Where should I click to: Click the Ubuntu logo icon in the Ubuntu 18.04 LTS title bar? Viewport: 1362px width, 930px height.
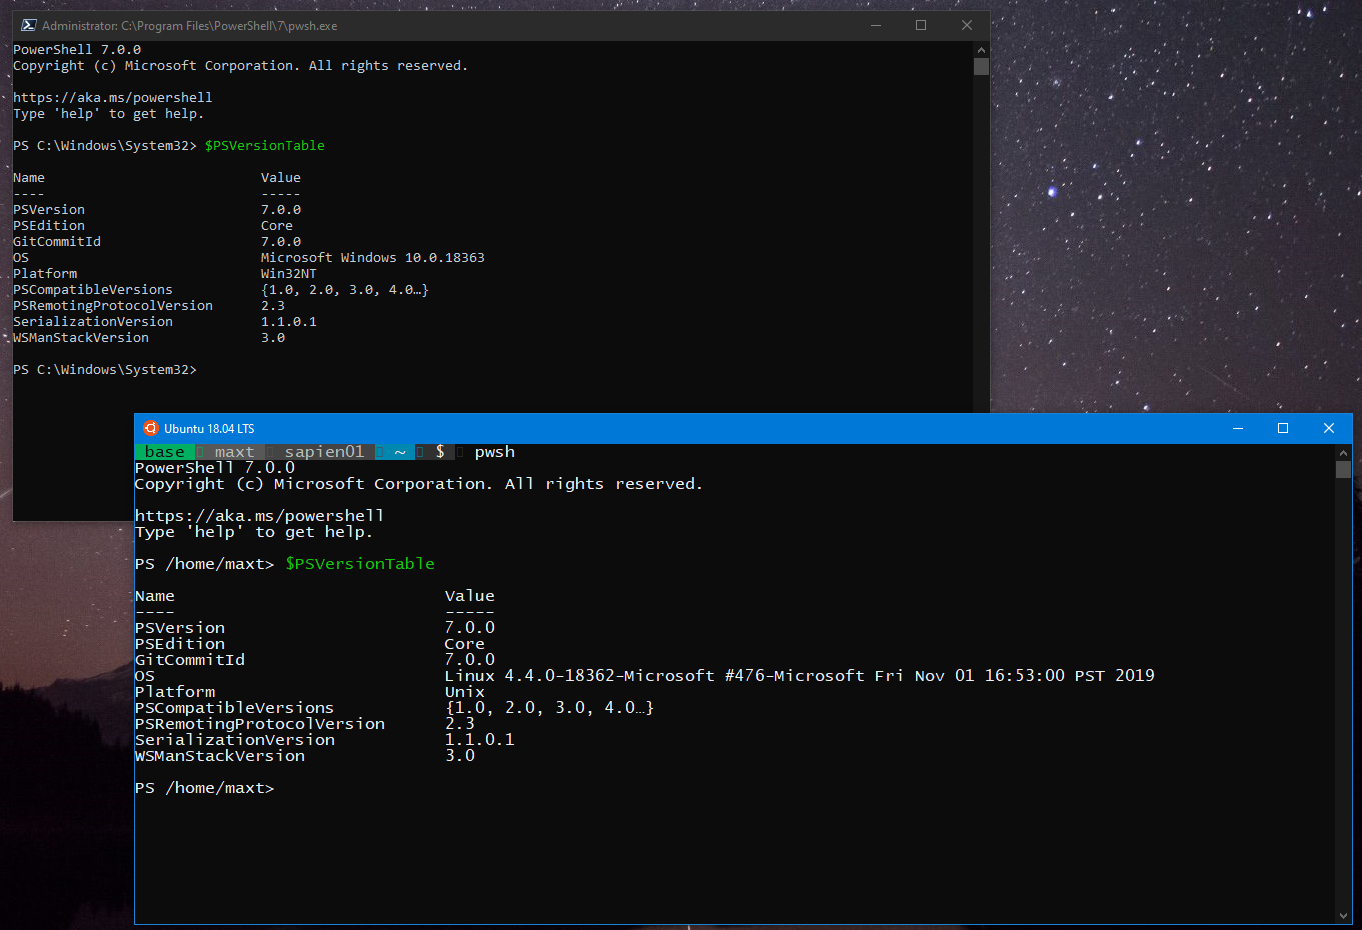151,428
